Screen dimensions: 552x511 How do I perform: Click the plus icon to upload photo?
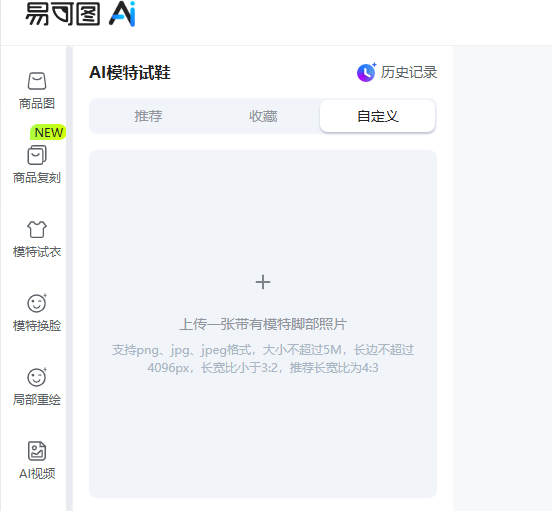263,282
